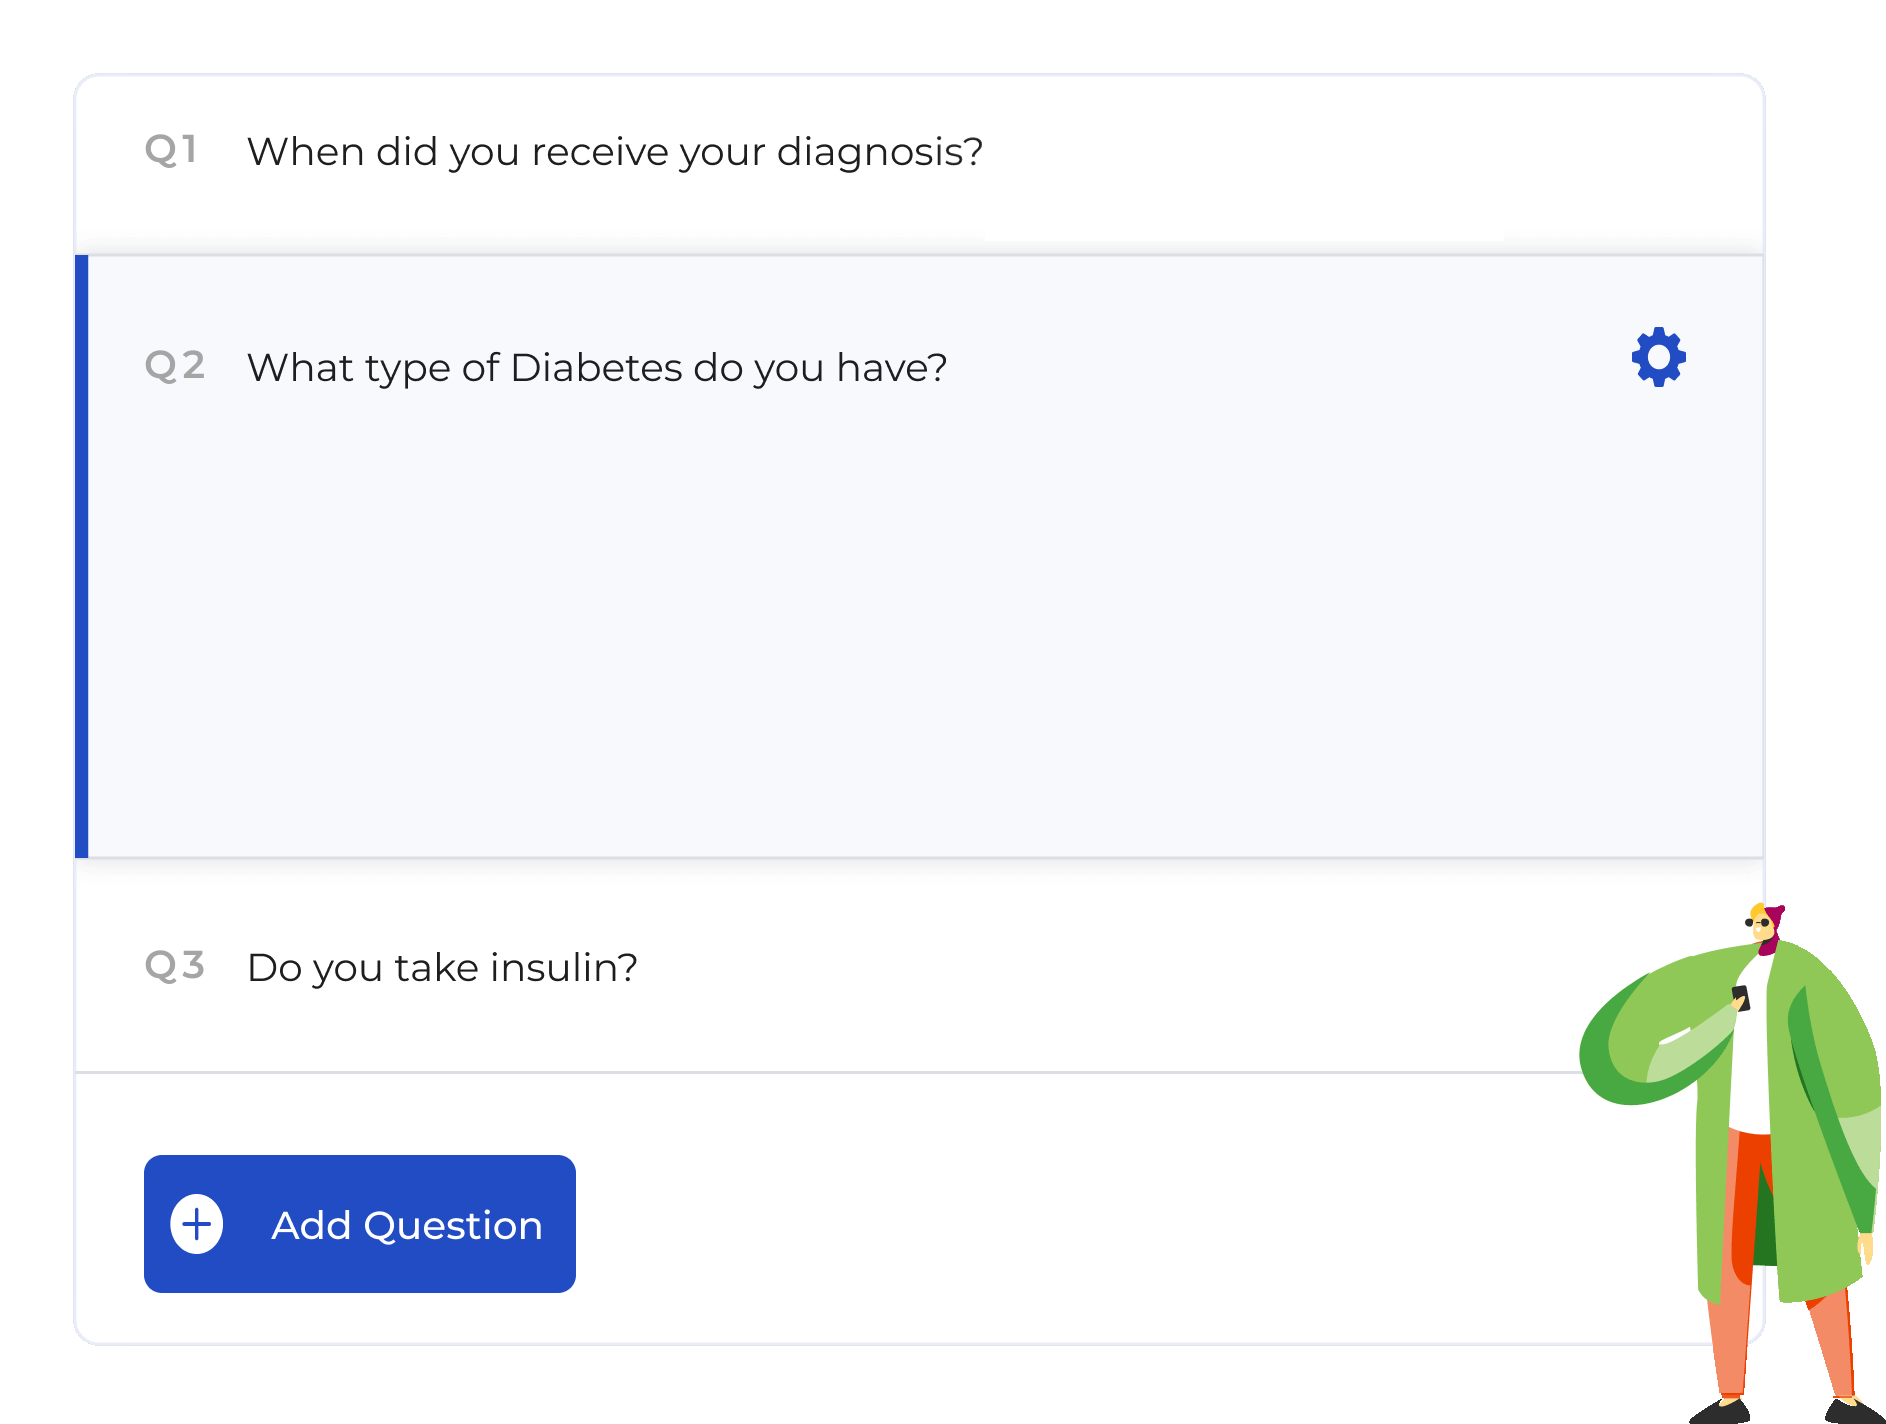Select "What type of Diabetes do you have?" text

(x=597, y=368)
